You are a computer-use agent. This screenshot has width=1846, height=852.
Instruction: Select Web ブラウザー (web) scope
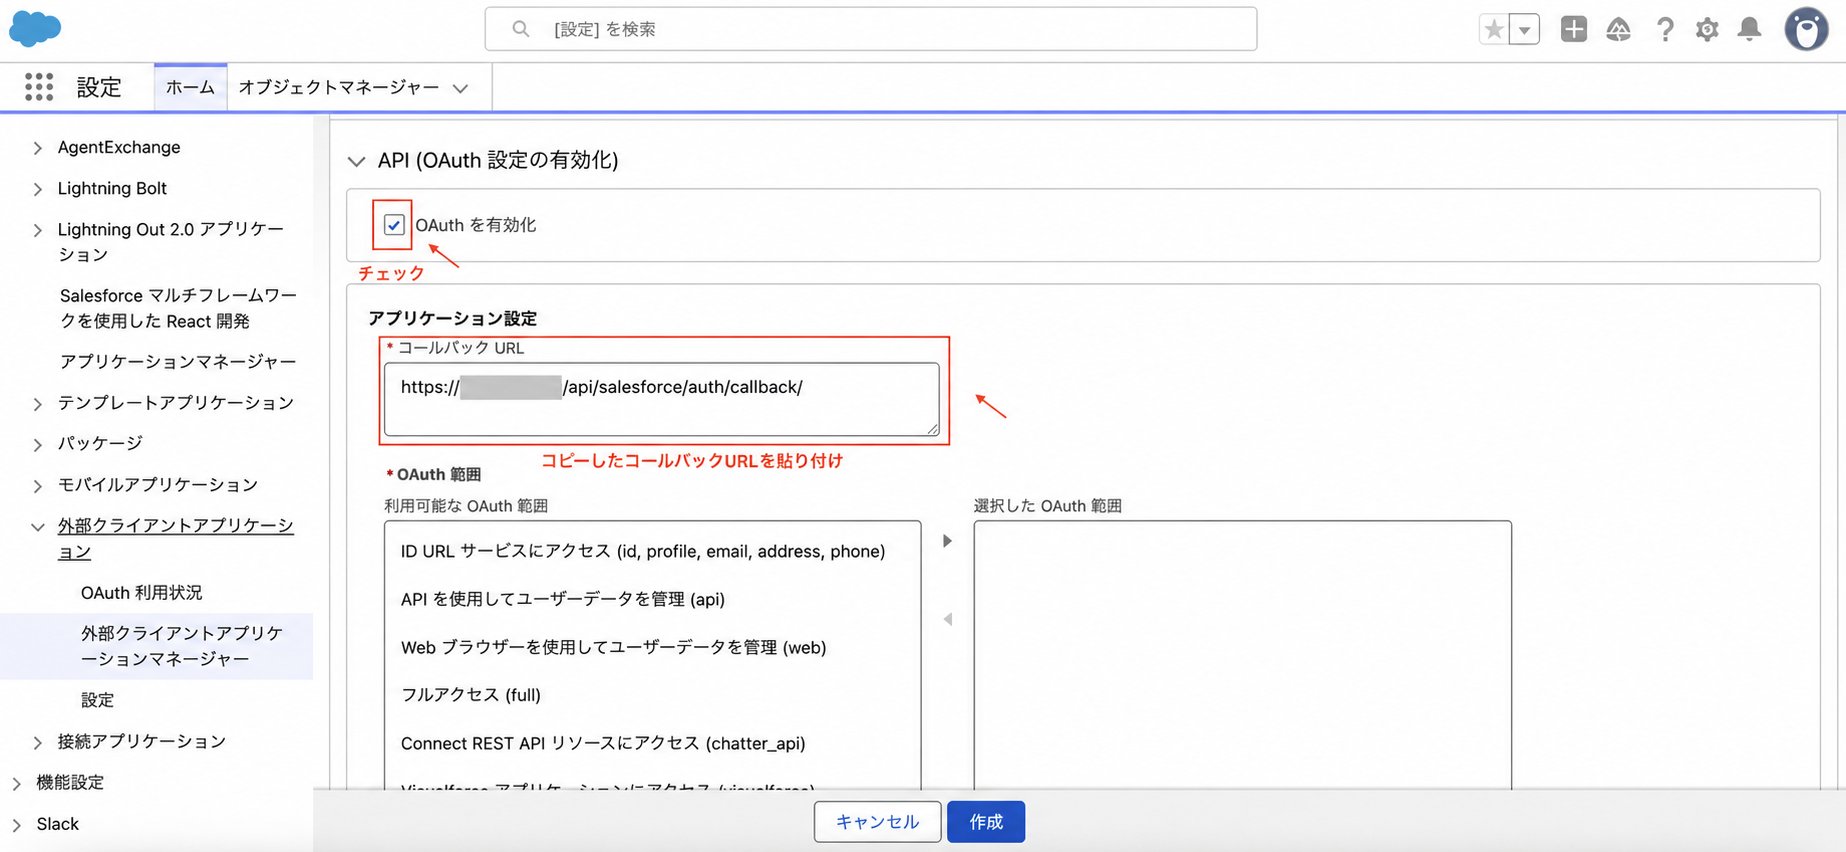(614, 647)
